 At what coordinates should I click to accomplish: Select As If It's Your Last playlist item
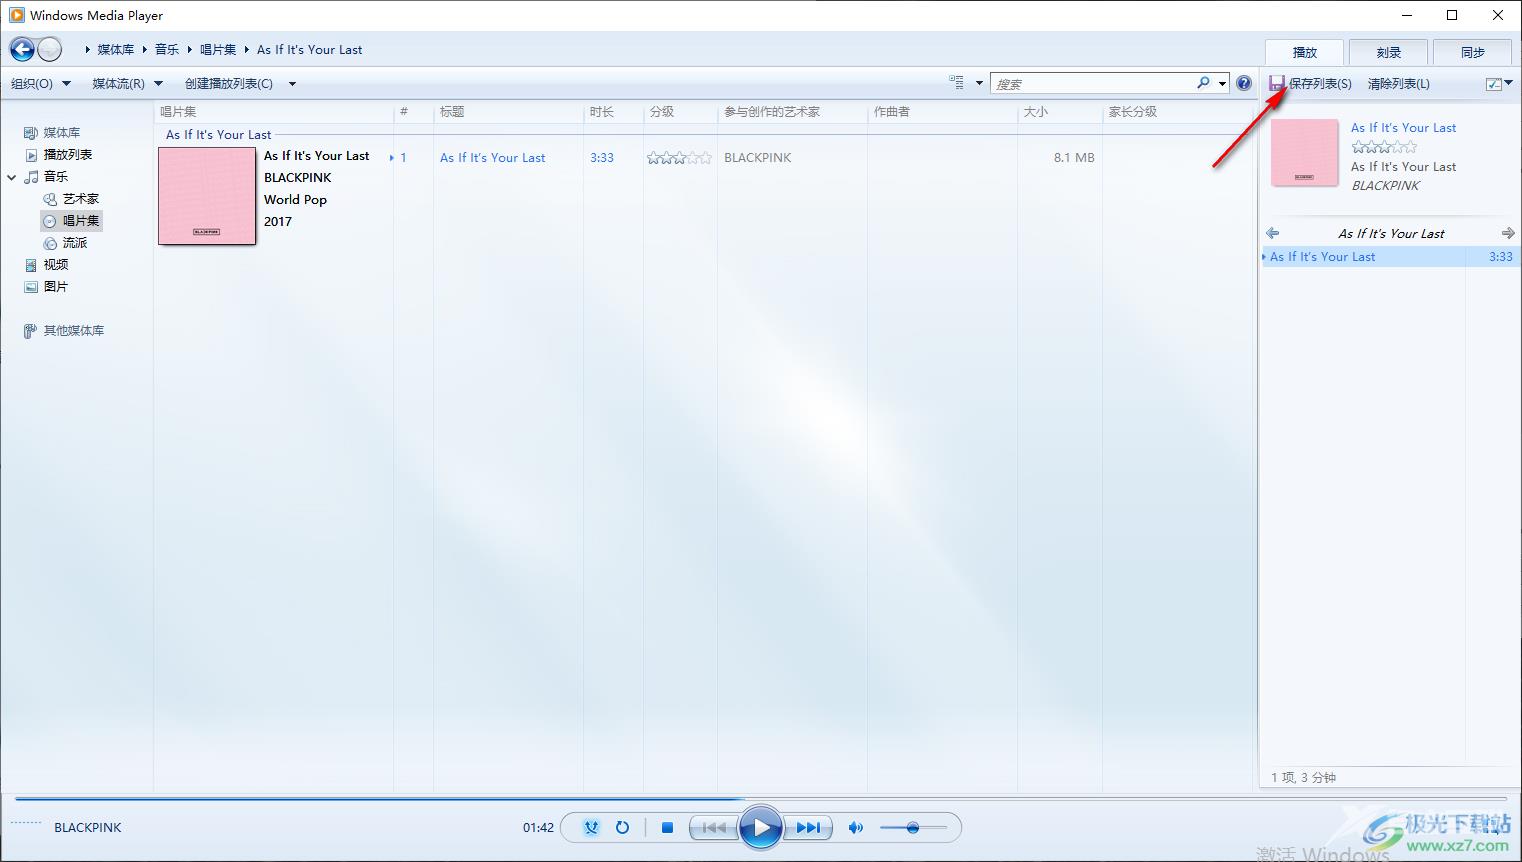click(x=1390, y=256)
